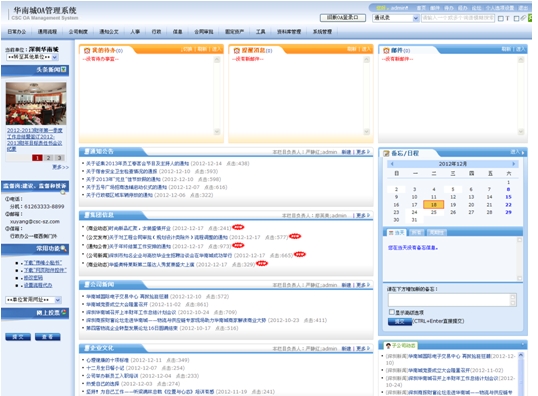Image resolution: width=538 pixels, height=396 pixels.
Task: Click the 备忘/日程 notepad icon
Action: 386,153
